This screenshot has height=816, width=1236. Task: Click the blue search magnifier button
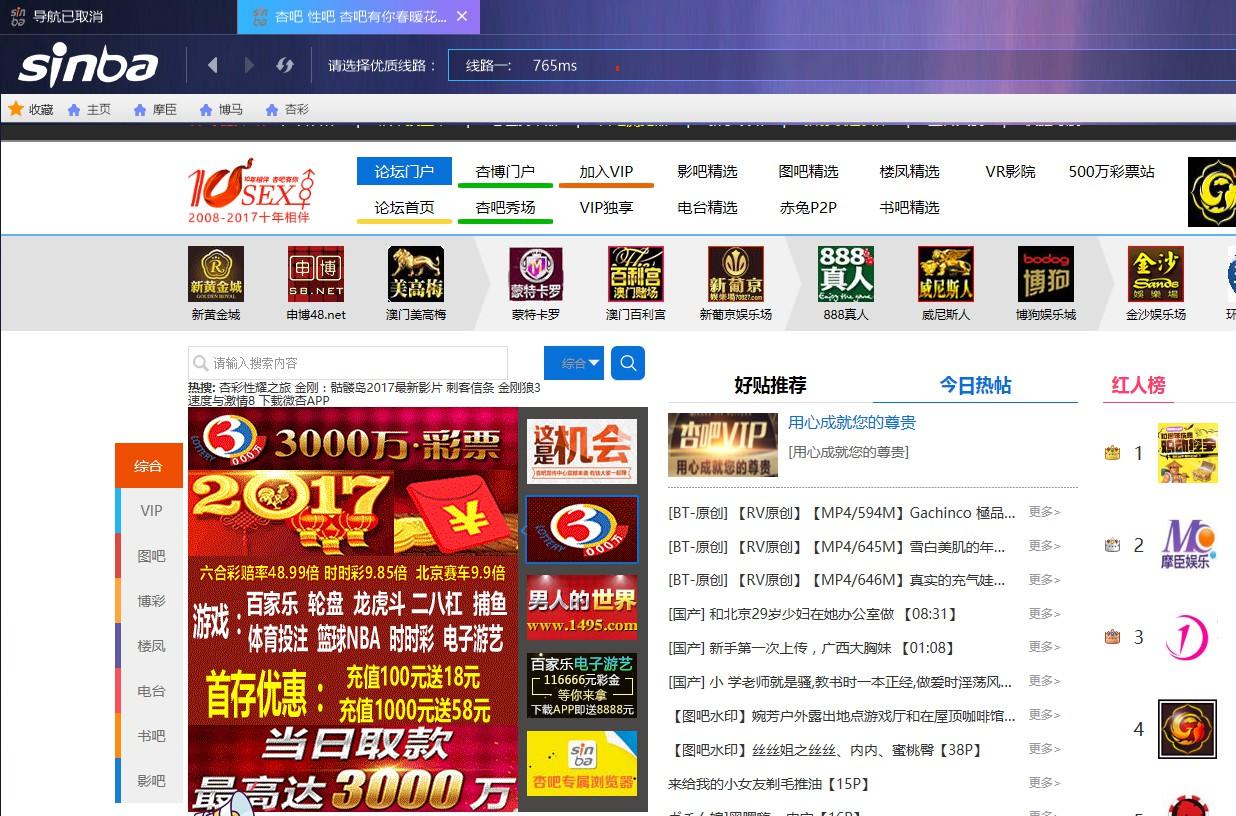[x=628, y=363]
